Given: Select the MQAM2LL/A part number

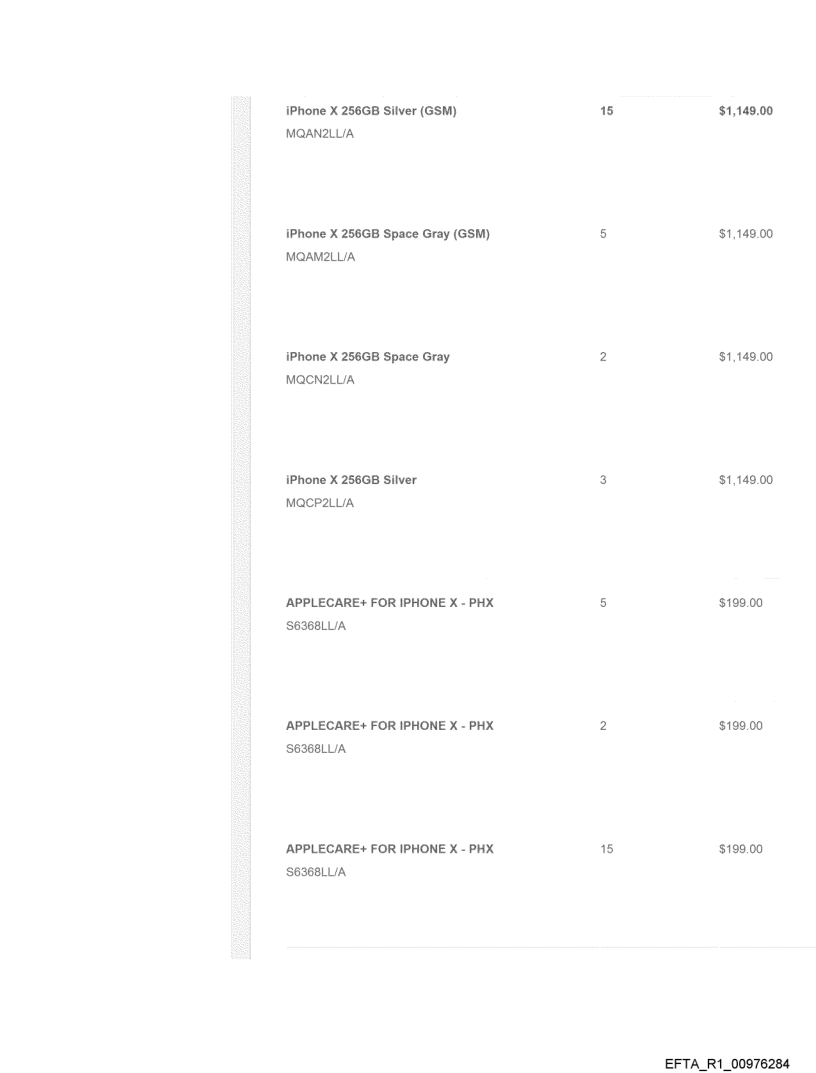Looking at the screenshot, I should point(320,258).
